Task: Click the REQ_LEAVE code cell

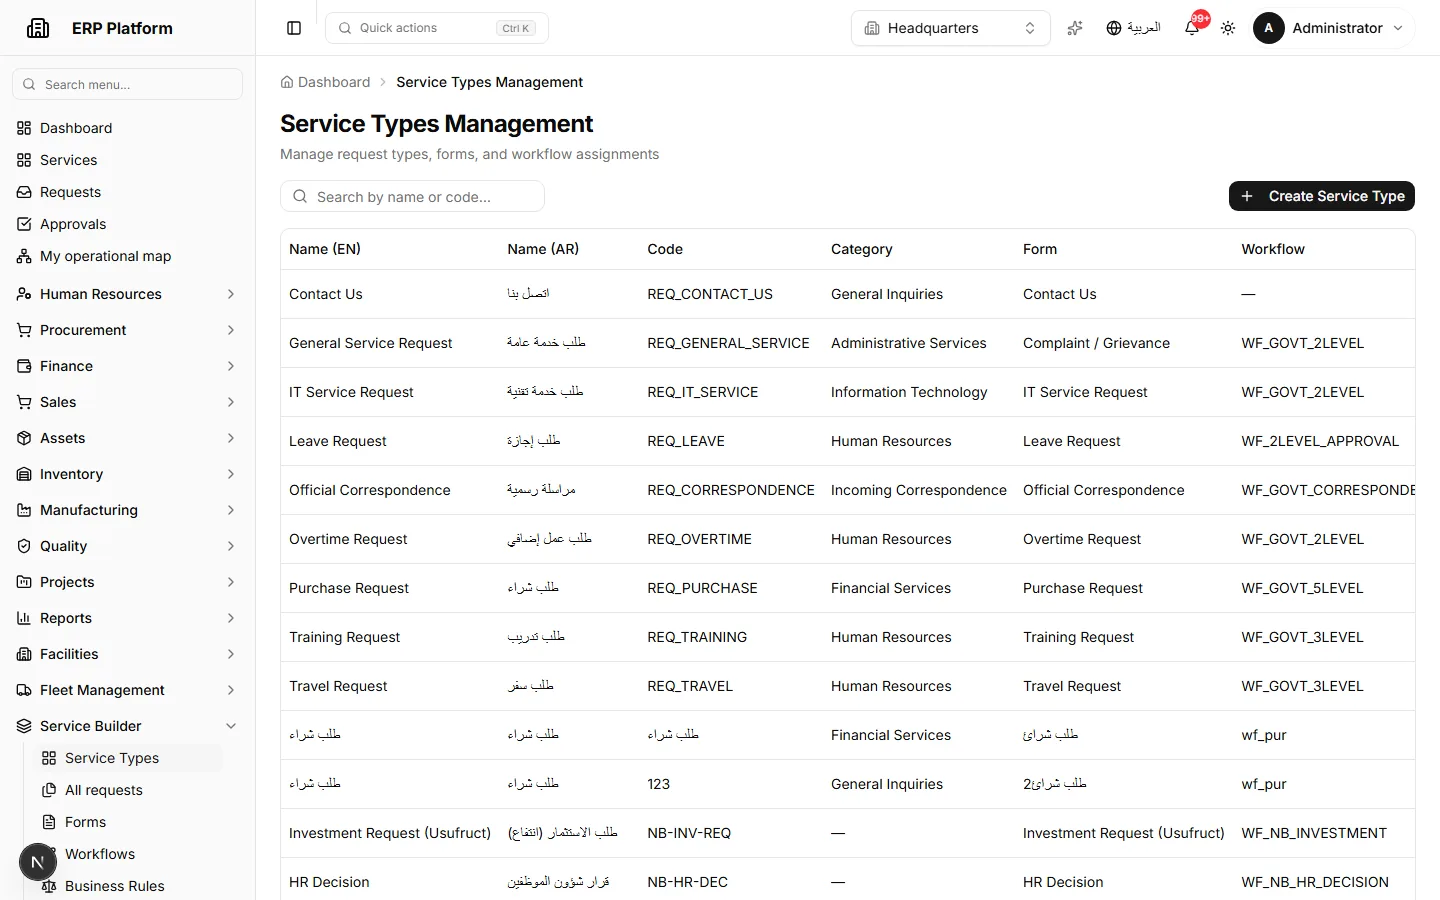Action: pos(686,441)
